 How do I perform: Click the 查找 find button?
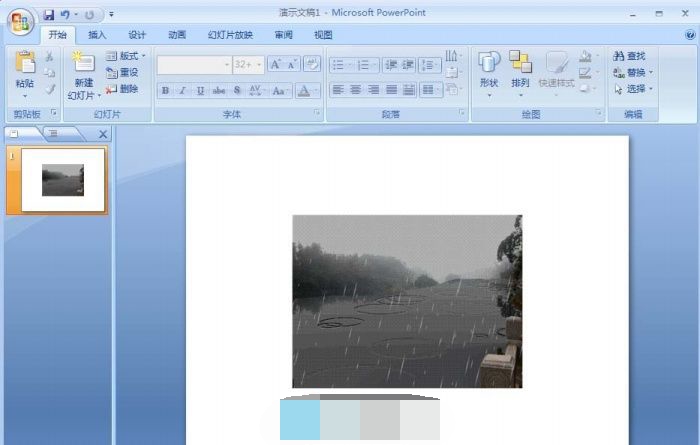coord(630,56)
